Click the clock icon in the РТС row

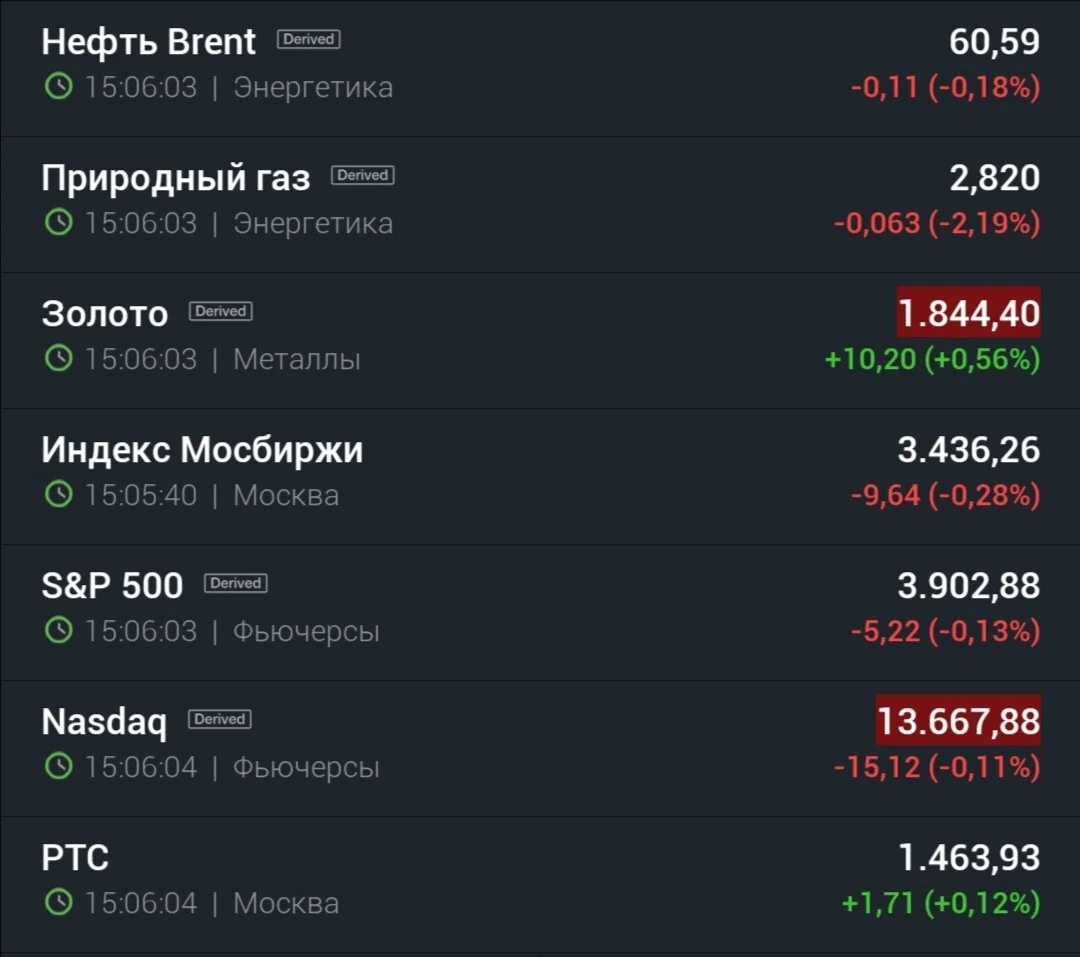(x=59, y=902)
